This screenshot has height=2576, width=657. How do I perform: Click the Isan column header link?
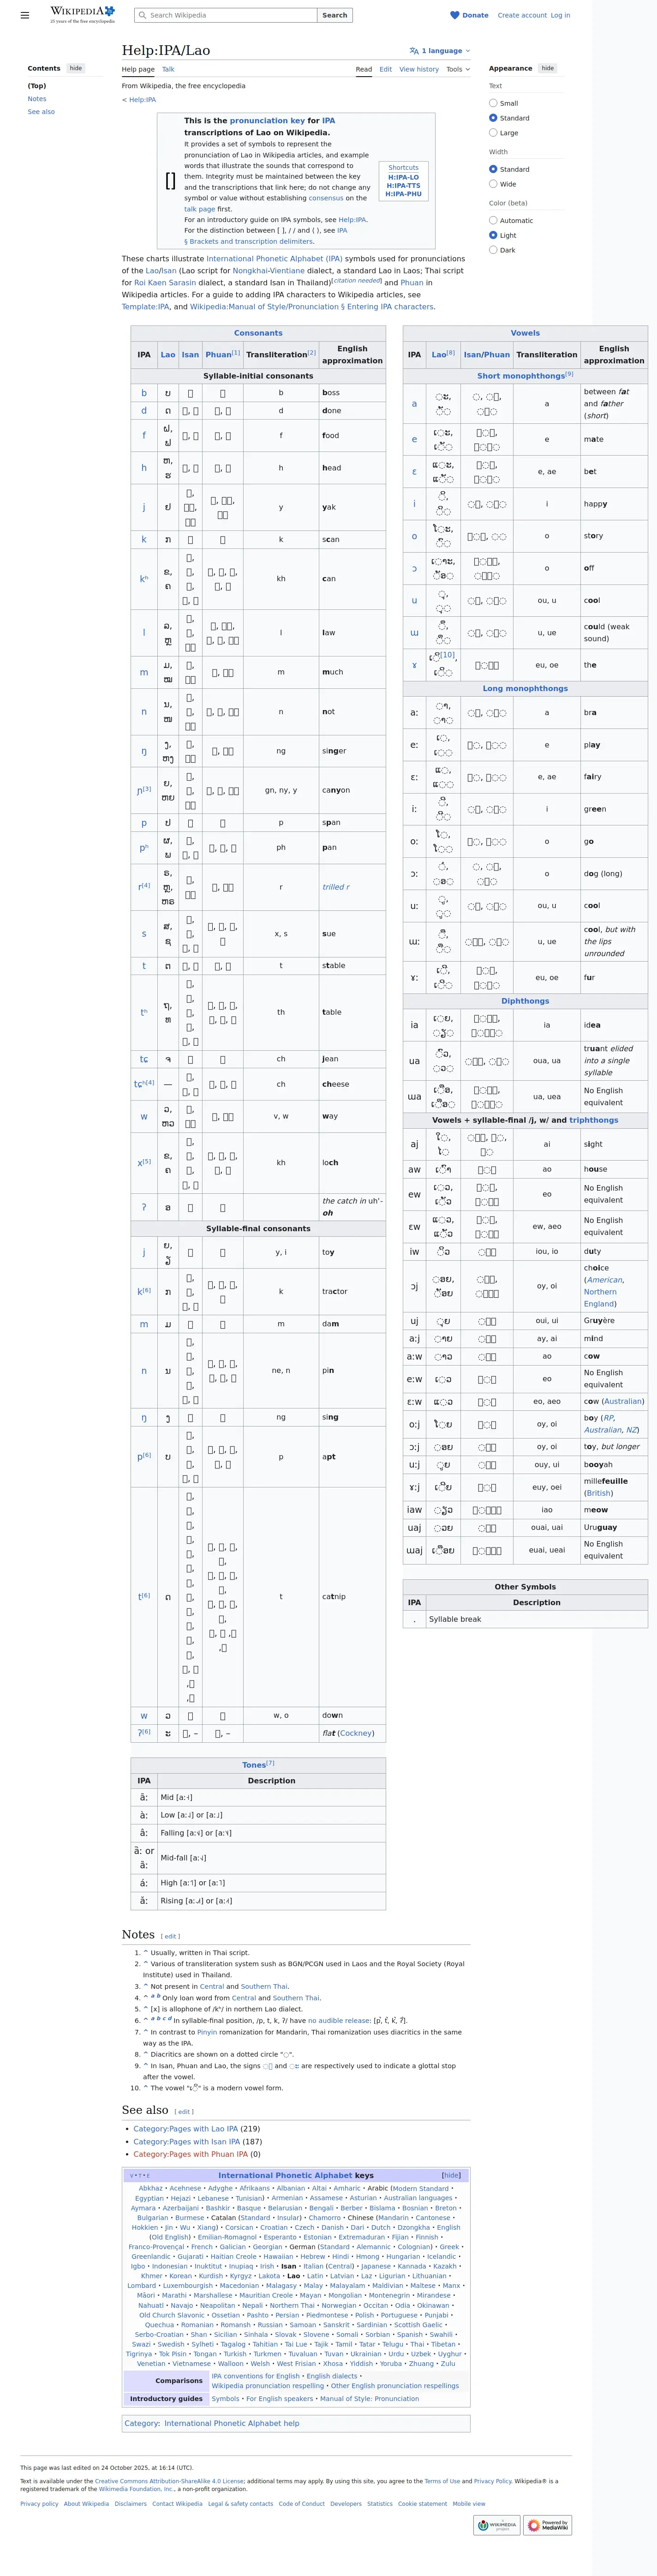[x=190, y=354]
